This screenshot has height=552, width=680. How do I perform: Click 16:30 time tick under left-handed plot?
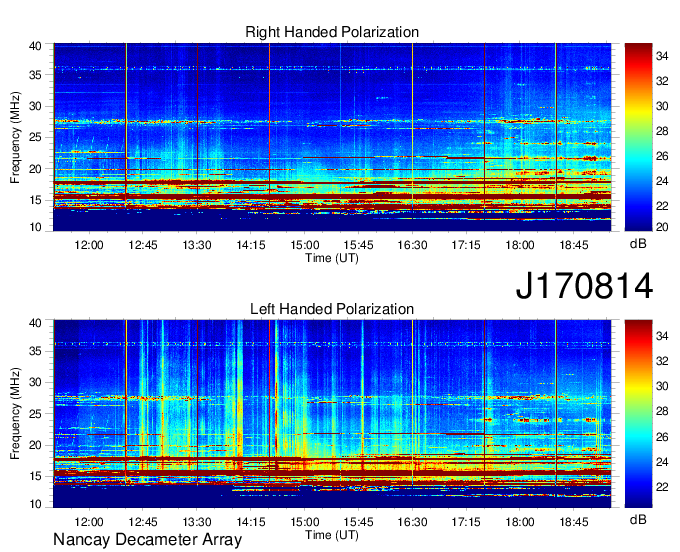pyautogui.click(x=412, y=522)
